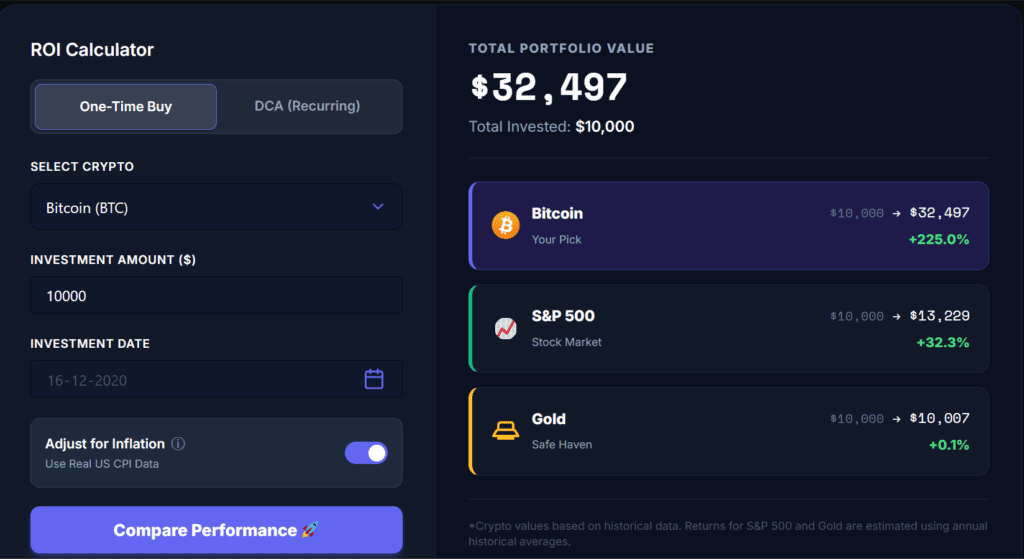Viewport: 1024px width, 559px height.
Task: Click the Gold +0.1% return figure
Action: (x=948, y=445)
